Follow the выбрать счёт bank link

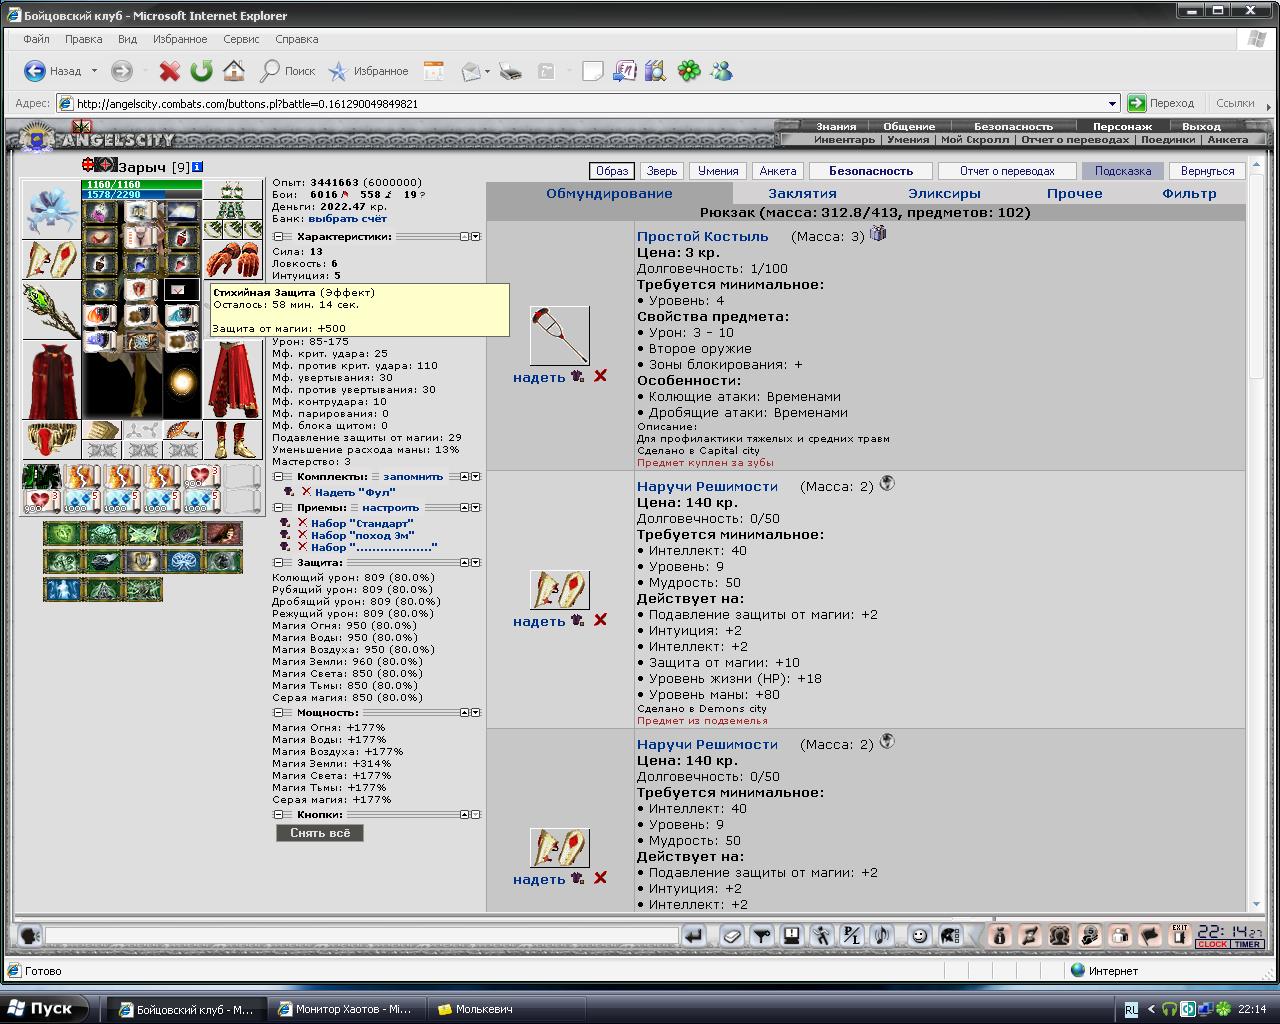pos(347,218)
